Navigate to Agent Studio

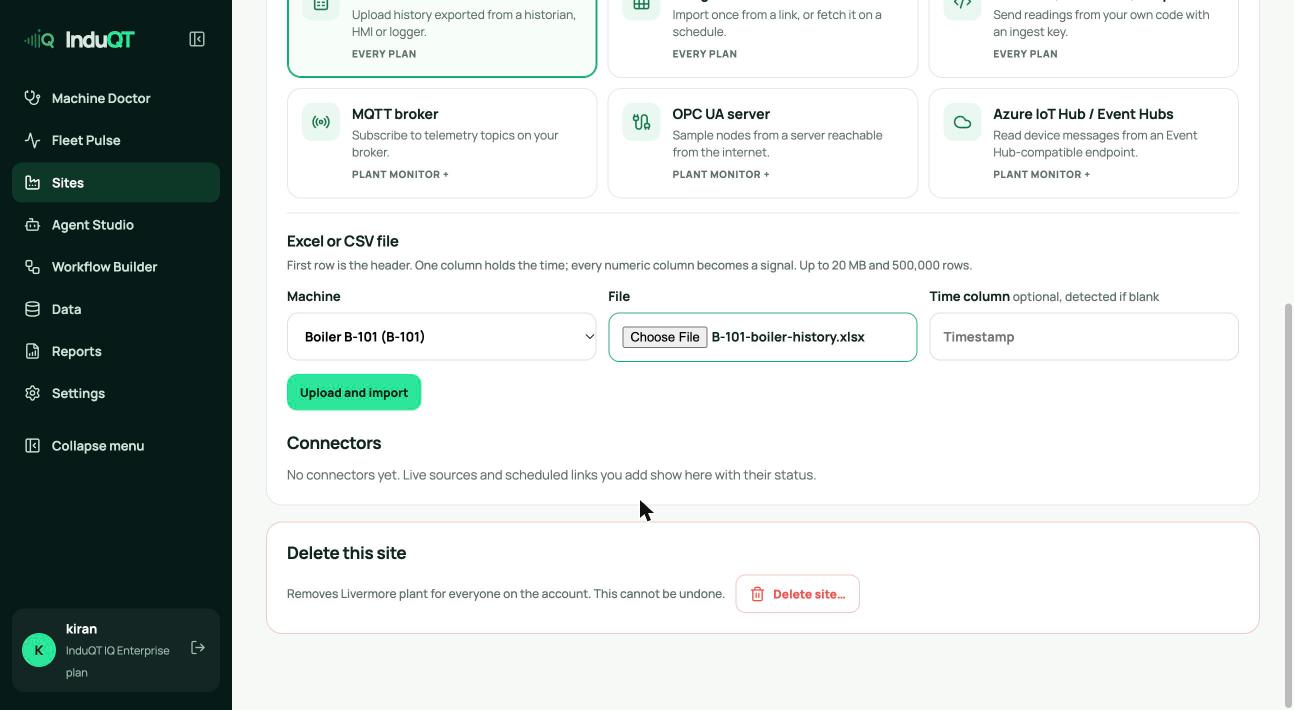click(x=116, y=225)
